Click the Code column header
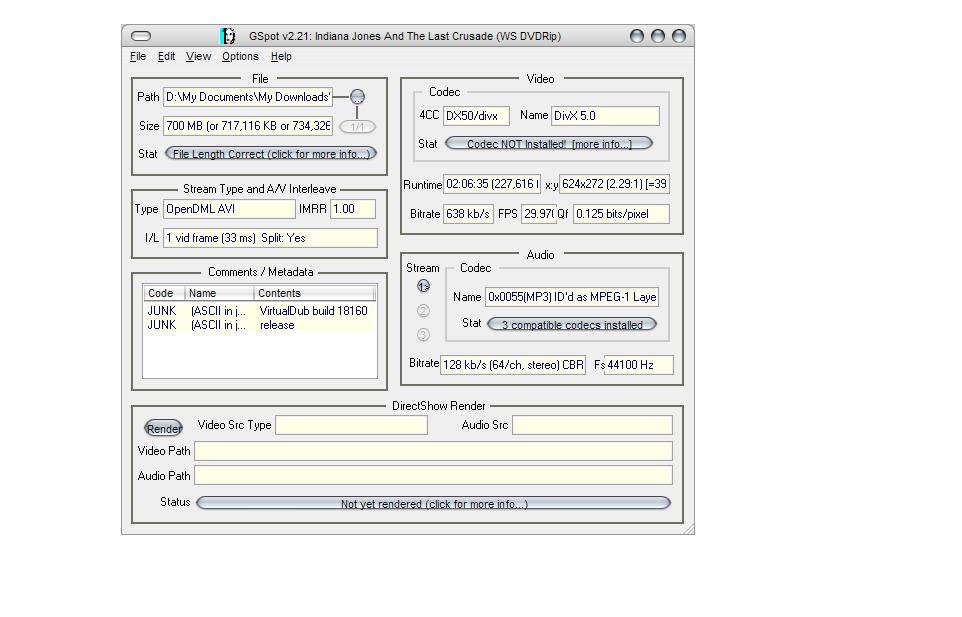The width and height of the screenshot is (962, 617). pos(164,293)
